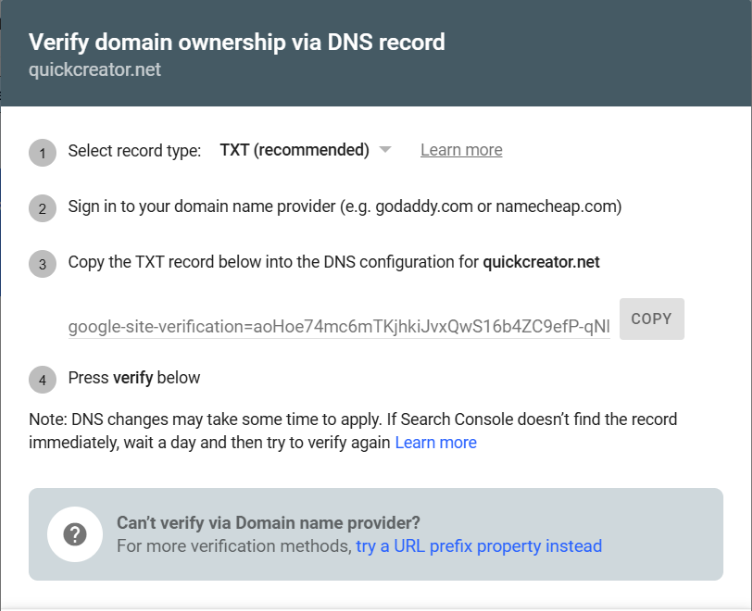
Task: Click the step 1 number circle icon
Action: [43, 153]
